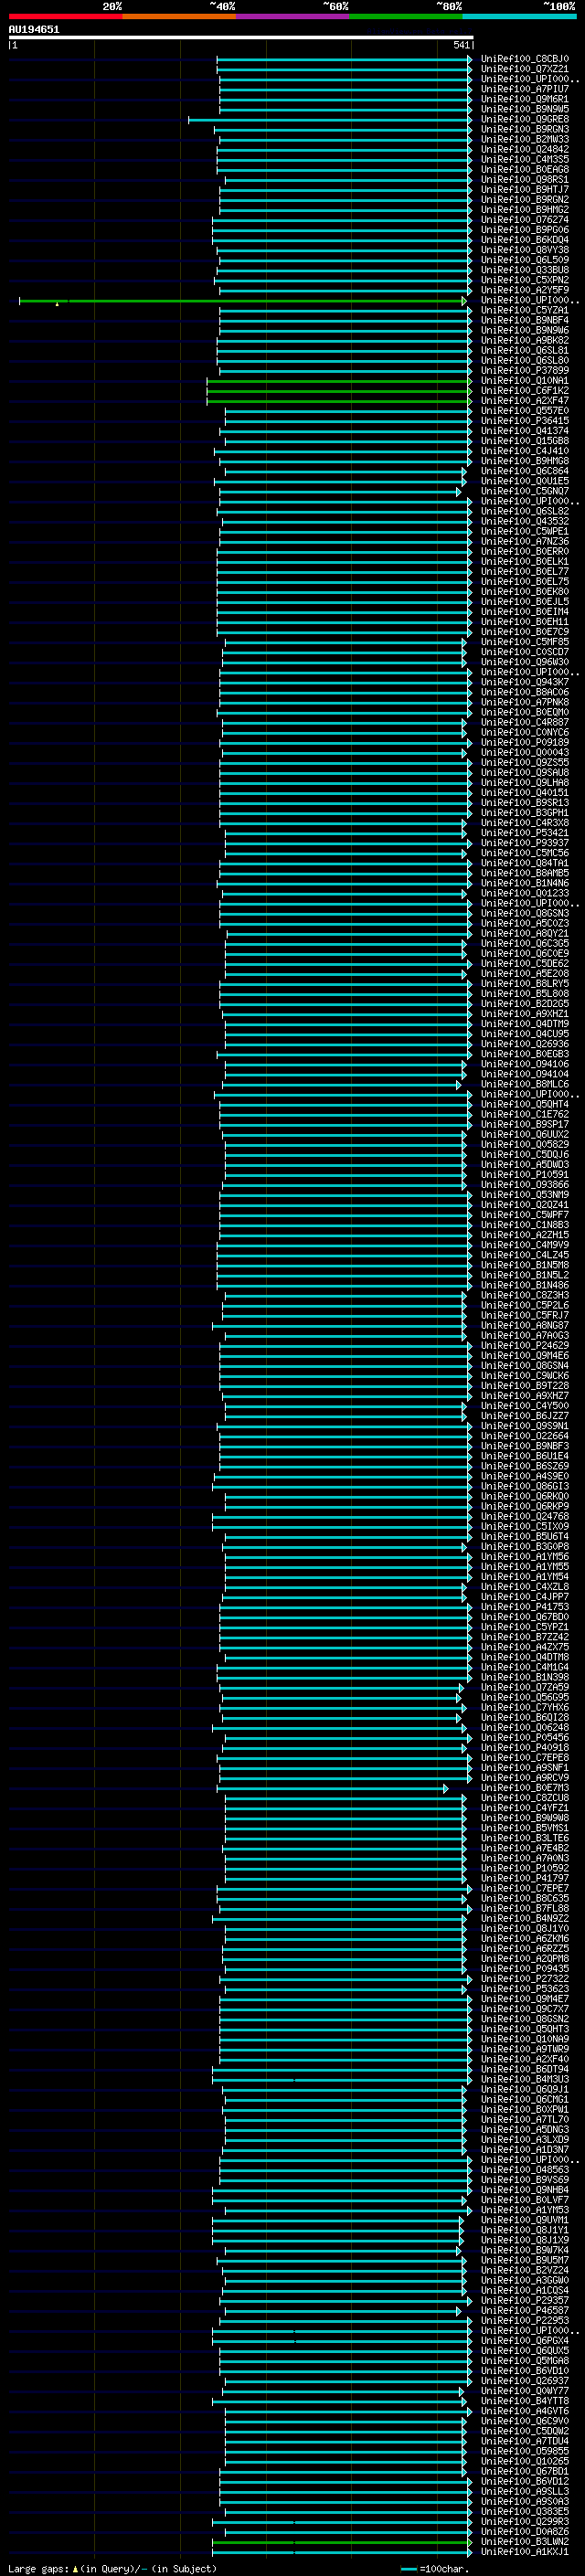The image size is (585, 2576).
Task: Select hit label UniRef100_Q6L509
Action: click(x=524, y=260)
